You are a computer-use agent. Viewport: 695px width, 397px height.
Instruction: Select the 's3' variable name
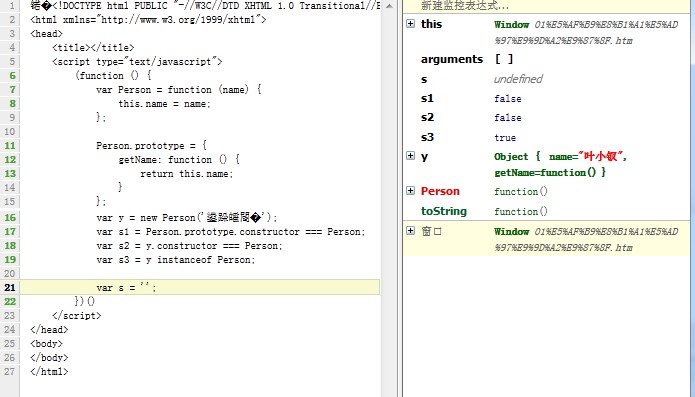tap(427, 137)
